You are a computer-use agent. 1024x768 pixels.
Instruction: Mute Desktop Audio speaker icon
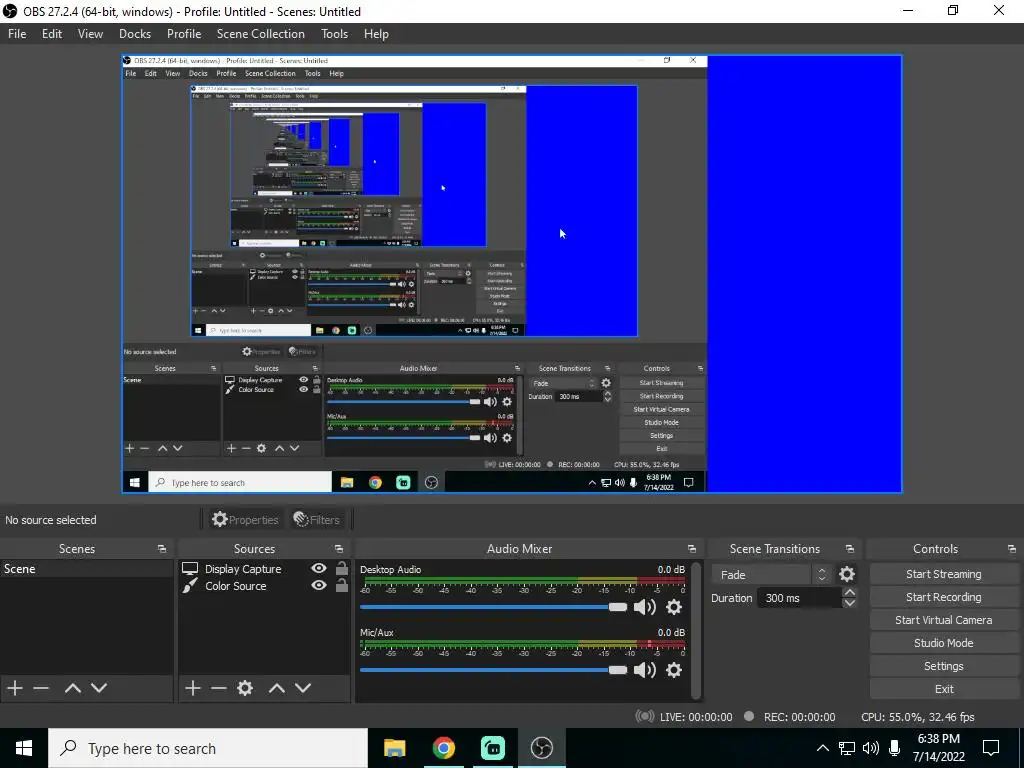645,607
